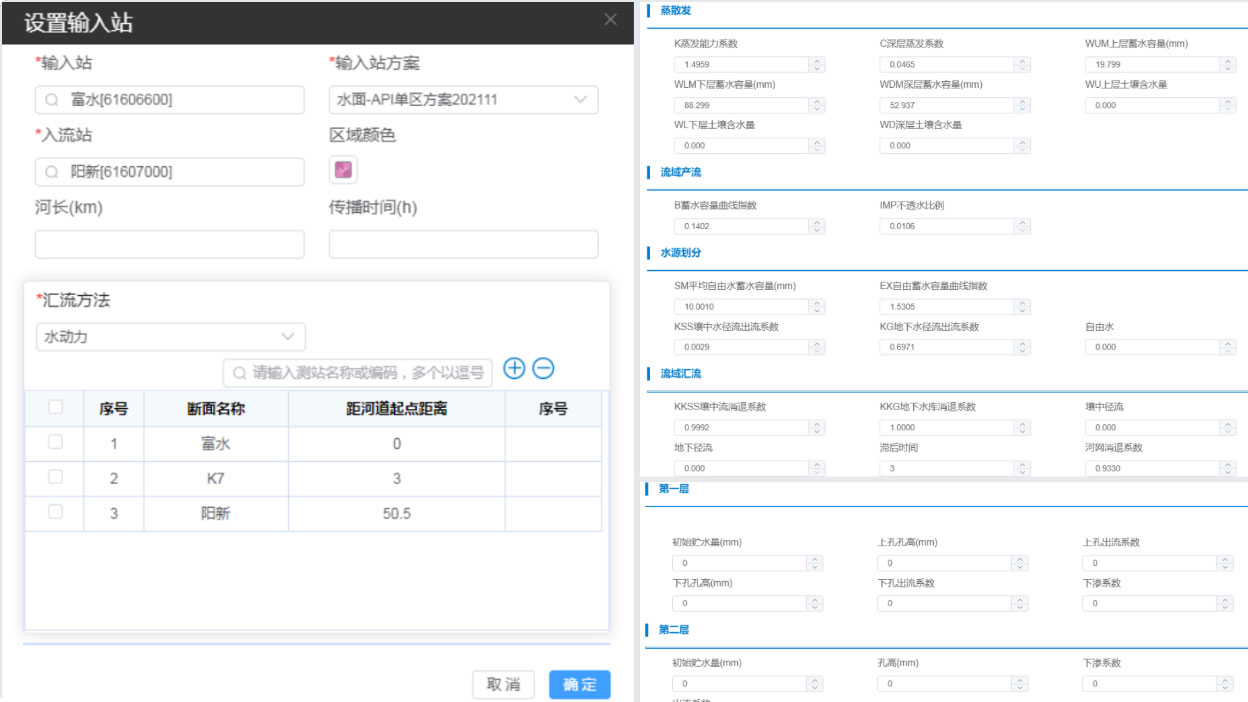The height and width of the screenshot is (702, 1248).
Task: Click the 确定 button
Action: coord(580,684)
